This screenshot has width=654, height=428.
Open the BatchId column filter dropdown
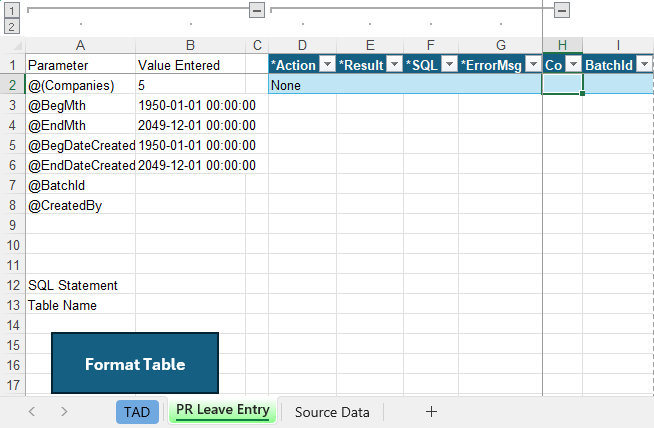pos(644,64)
